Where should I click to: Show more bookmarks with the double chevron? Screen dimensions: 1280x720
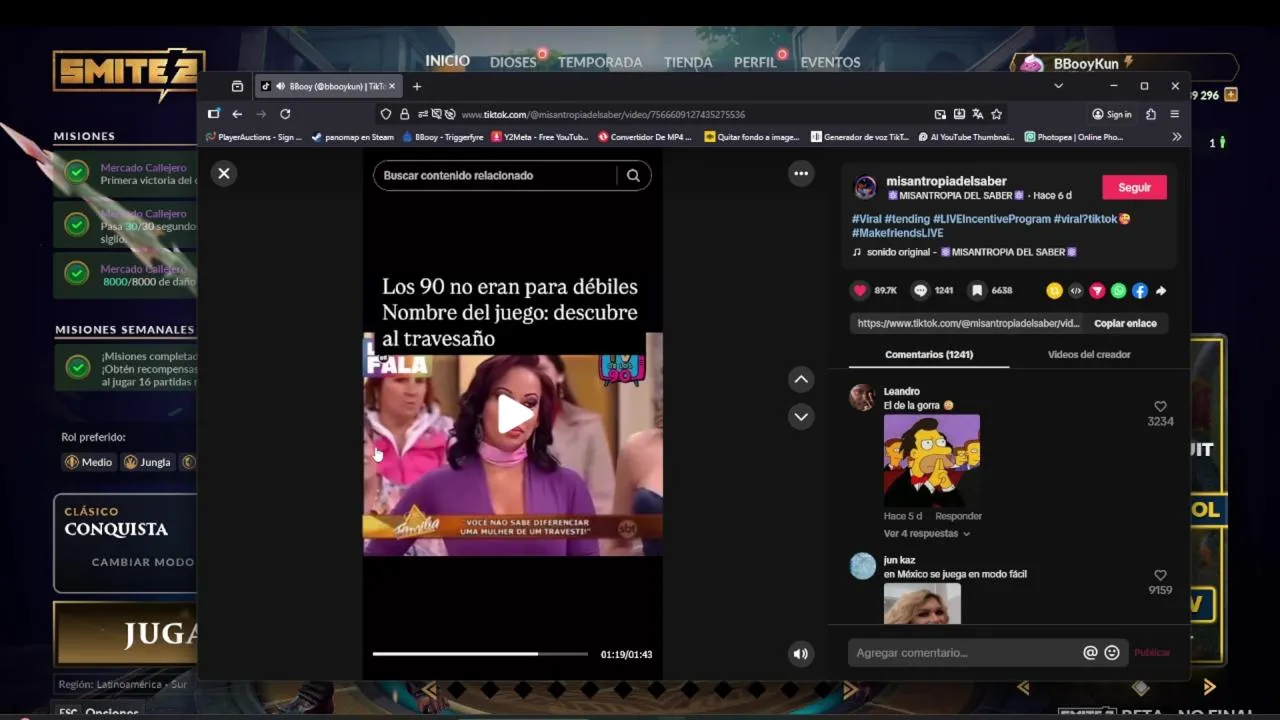tap(1176, 137)
